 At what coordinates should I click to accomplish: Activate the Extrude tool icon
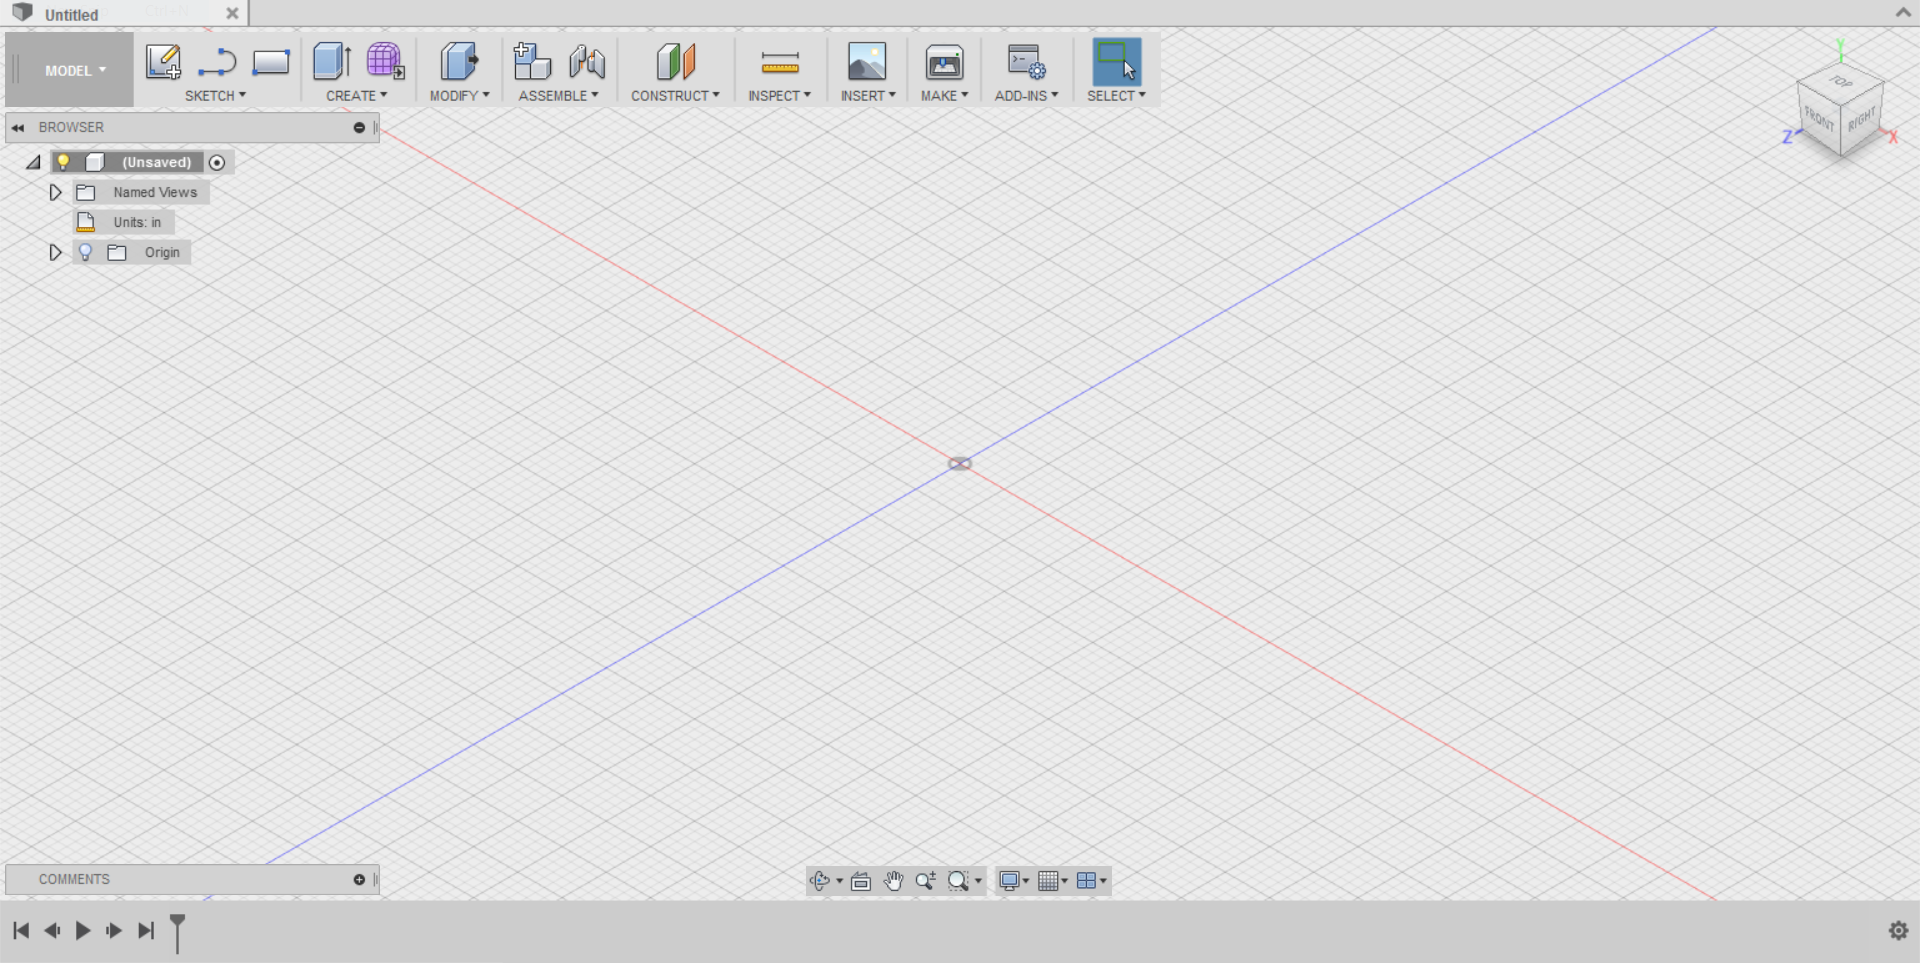tap(331, 62)
